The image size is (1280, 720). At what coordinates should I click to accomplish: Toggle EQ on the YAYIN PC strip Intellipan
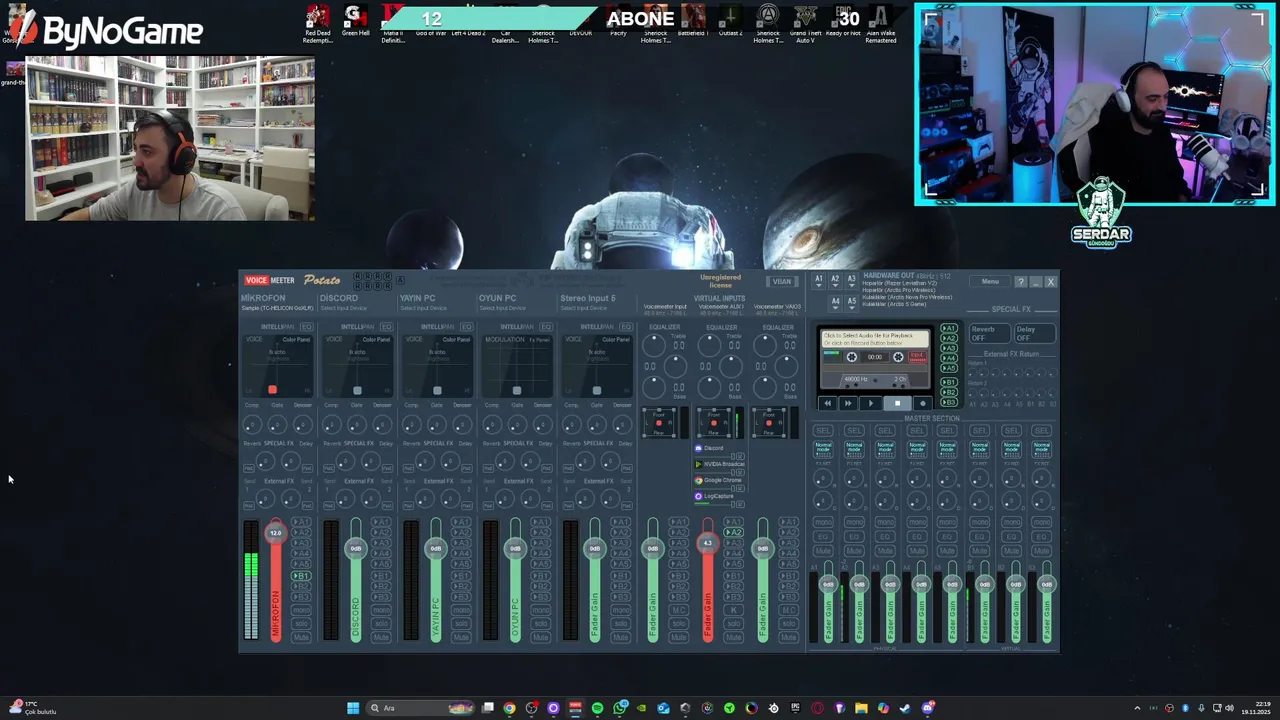pyautogui.click(x=466, y=327)
